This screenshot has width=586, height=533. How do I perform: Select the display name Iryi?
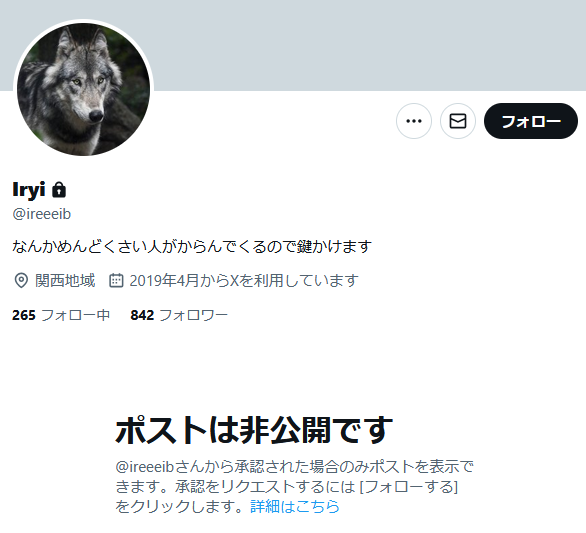coord(29,190)
